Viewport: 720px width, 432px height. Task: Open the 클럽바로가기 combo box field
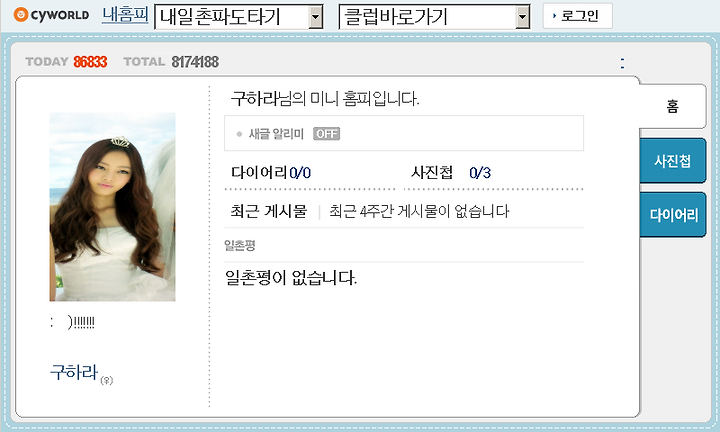[x=434, y=17]
